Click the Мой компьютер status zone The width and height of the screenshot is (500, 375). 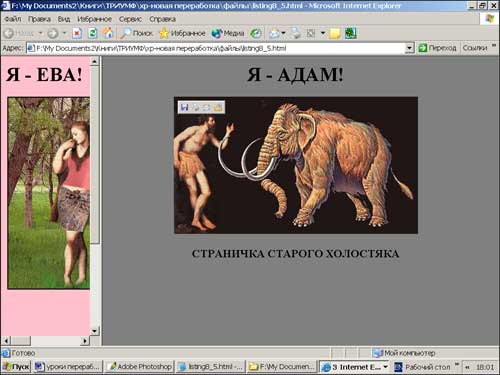tap(405, 353)
